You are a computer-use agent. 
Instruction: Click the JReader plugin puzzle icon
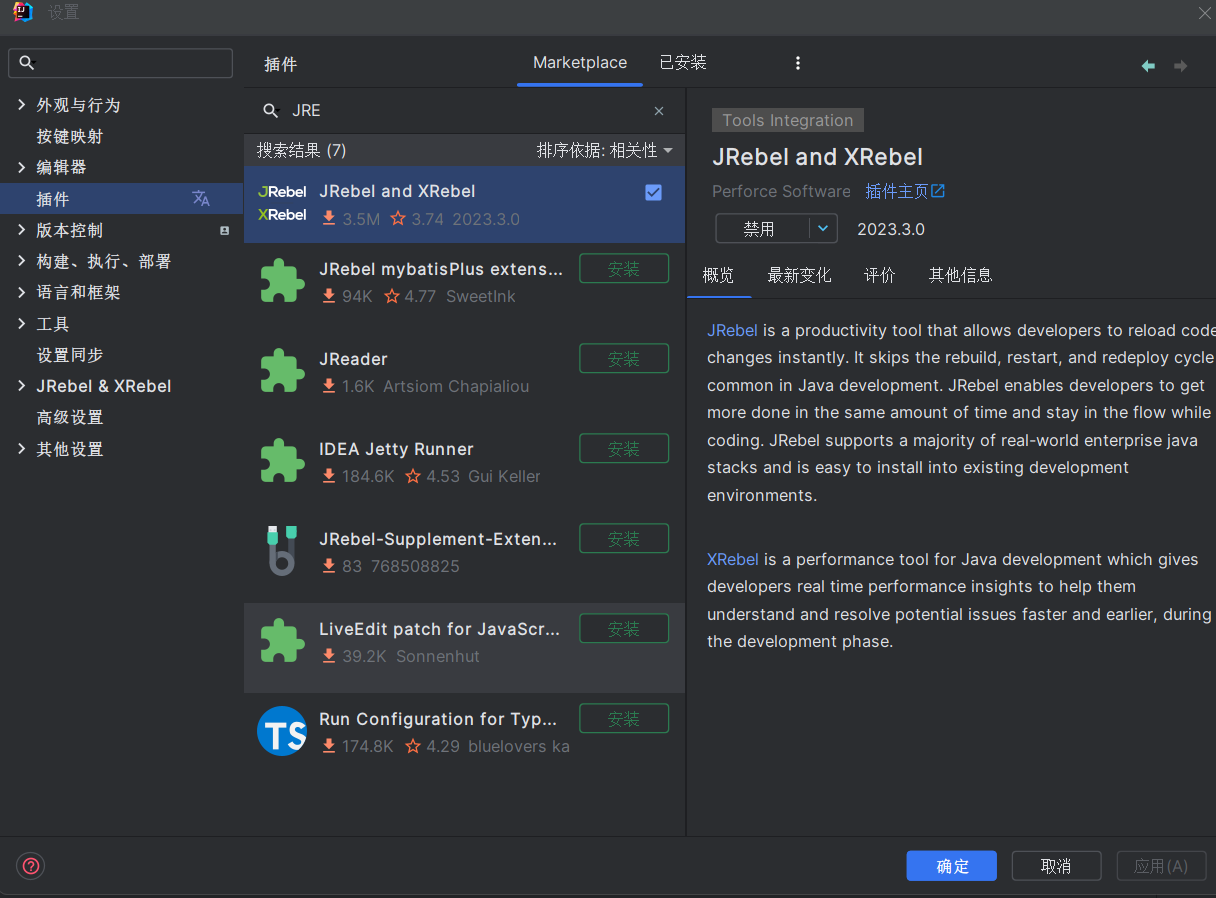(282, 371)
